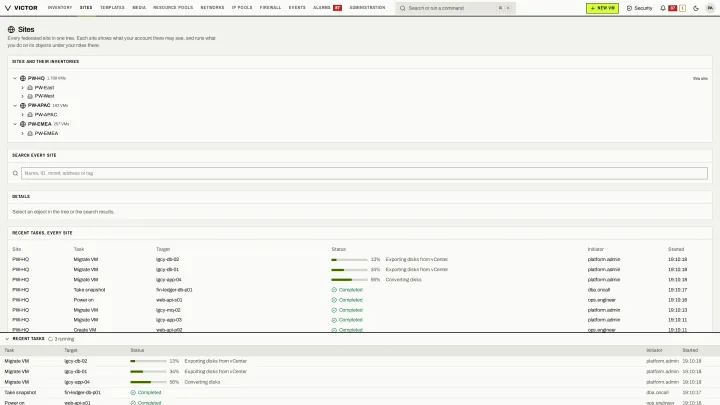Click the globe icon of PW-APAC site

tap(23, 106)
